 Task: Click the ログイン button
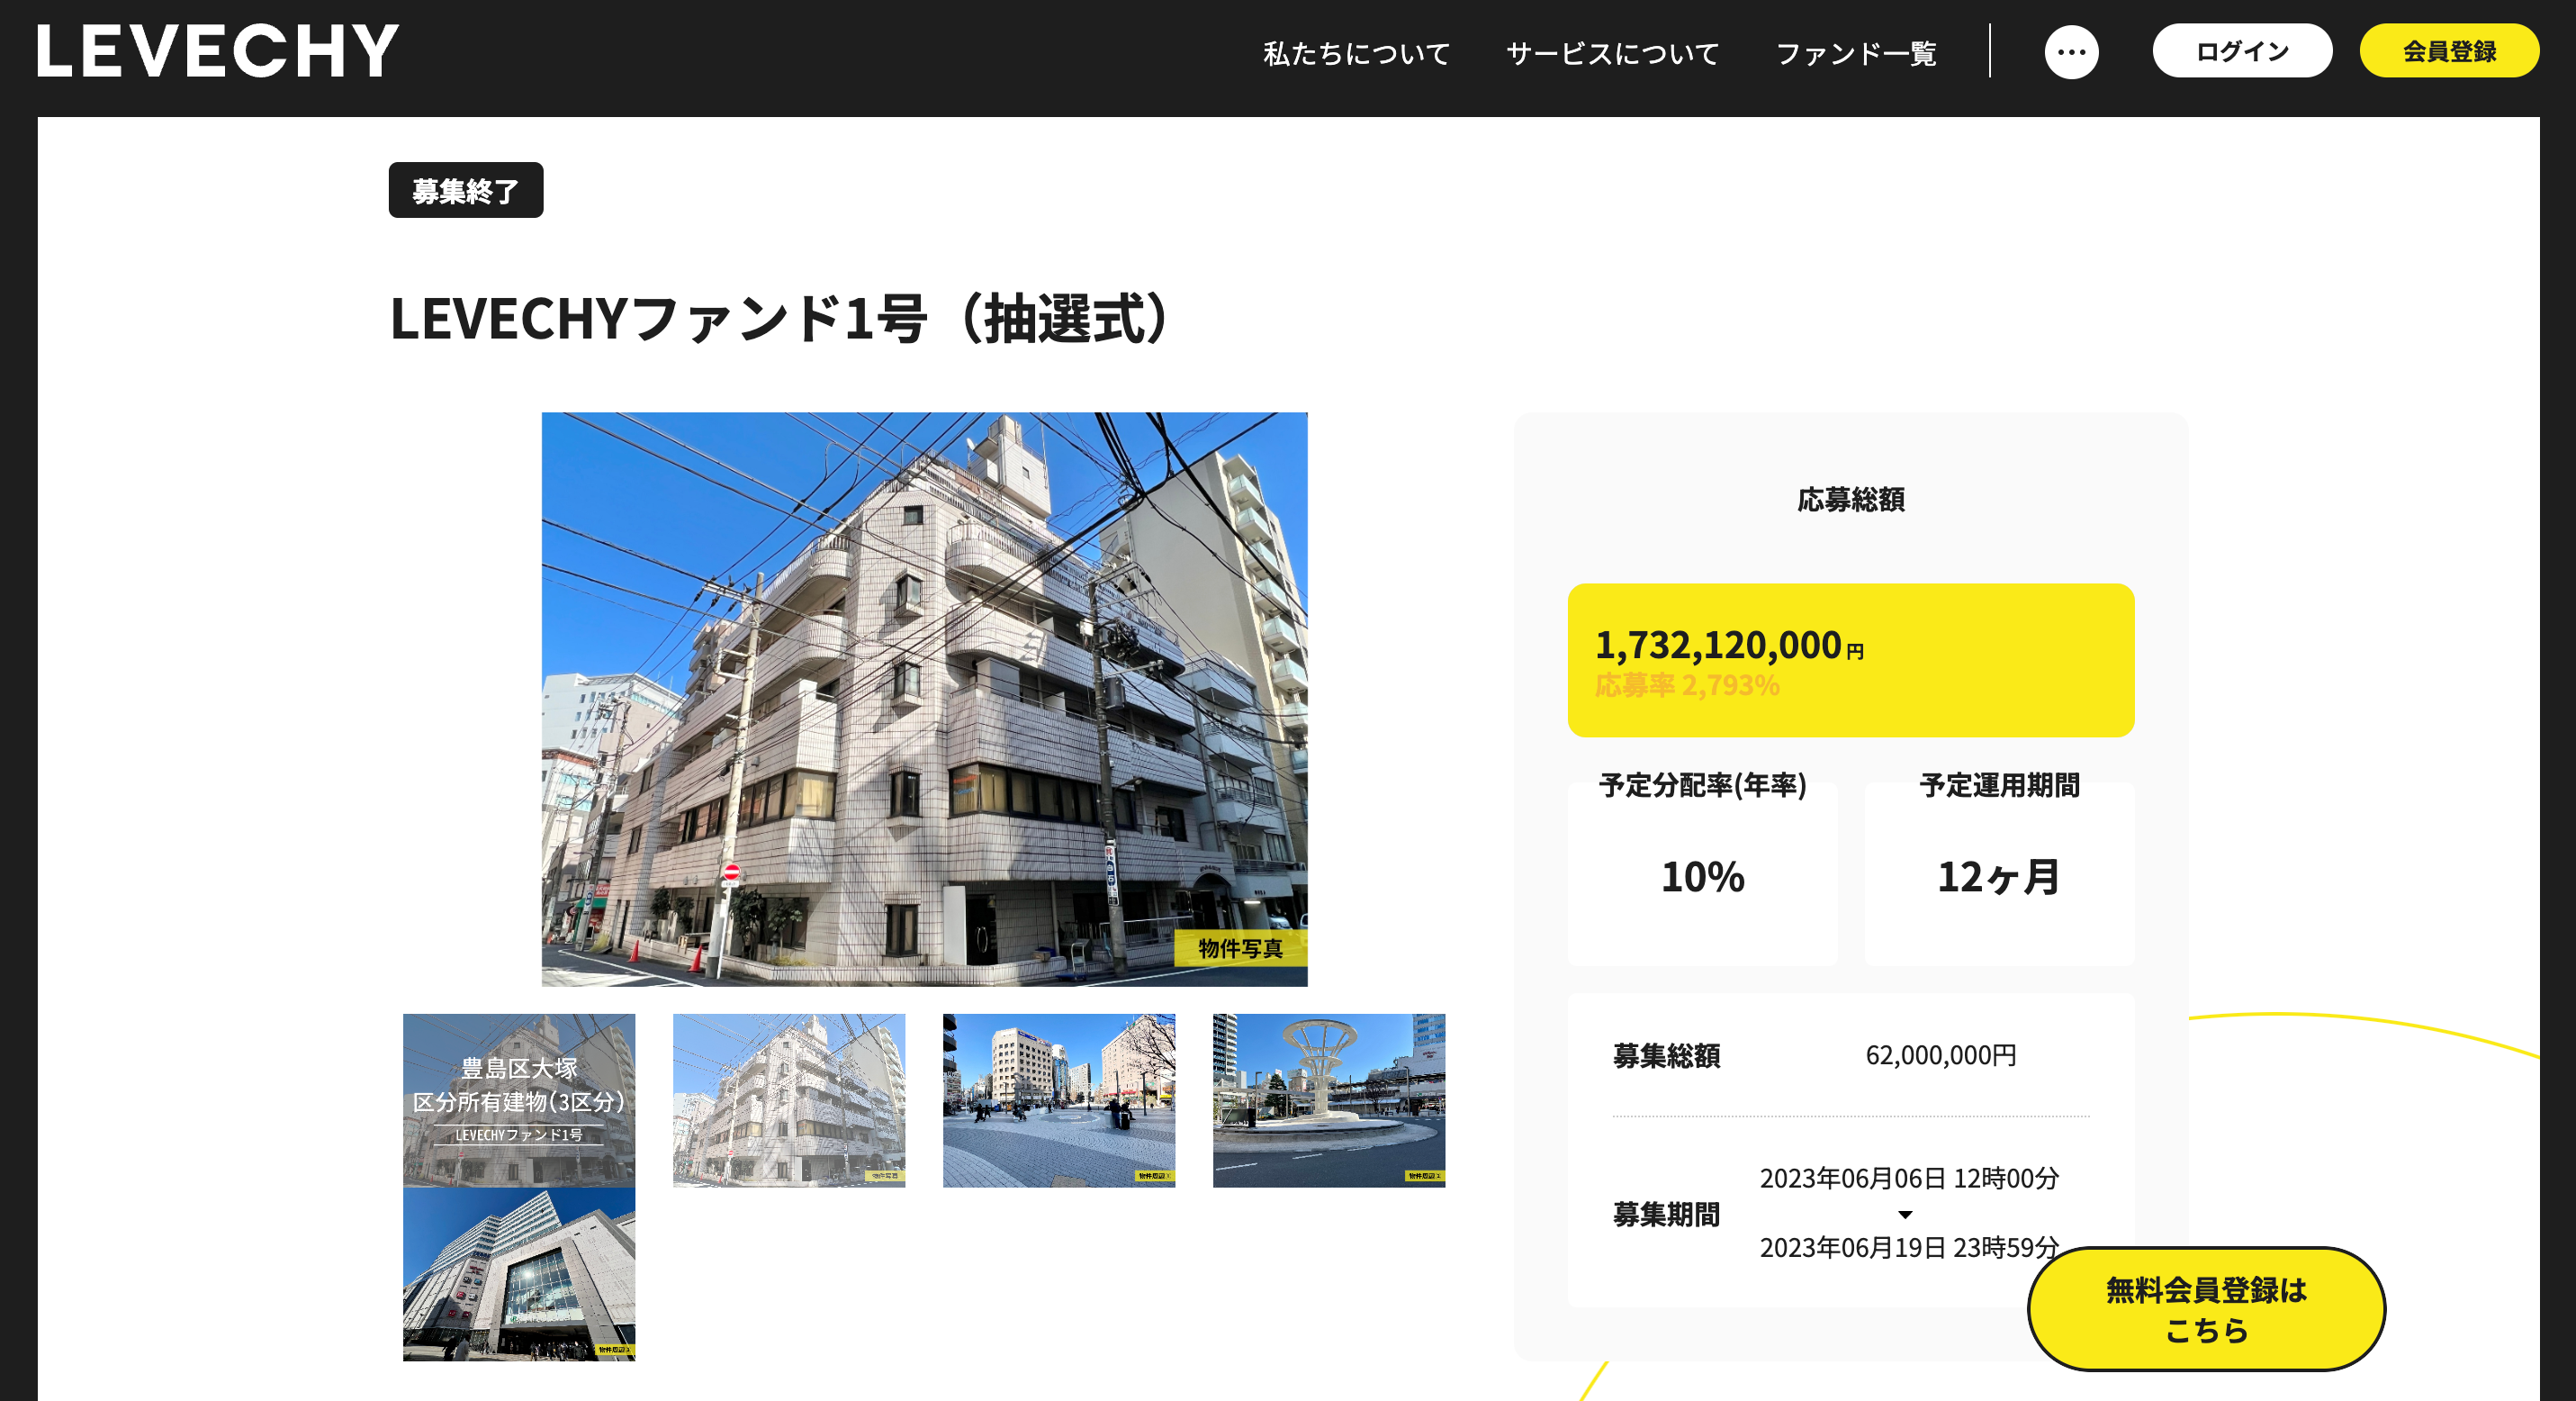pyautogui.click(x=2241, y=51)
